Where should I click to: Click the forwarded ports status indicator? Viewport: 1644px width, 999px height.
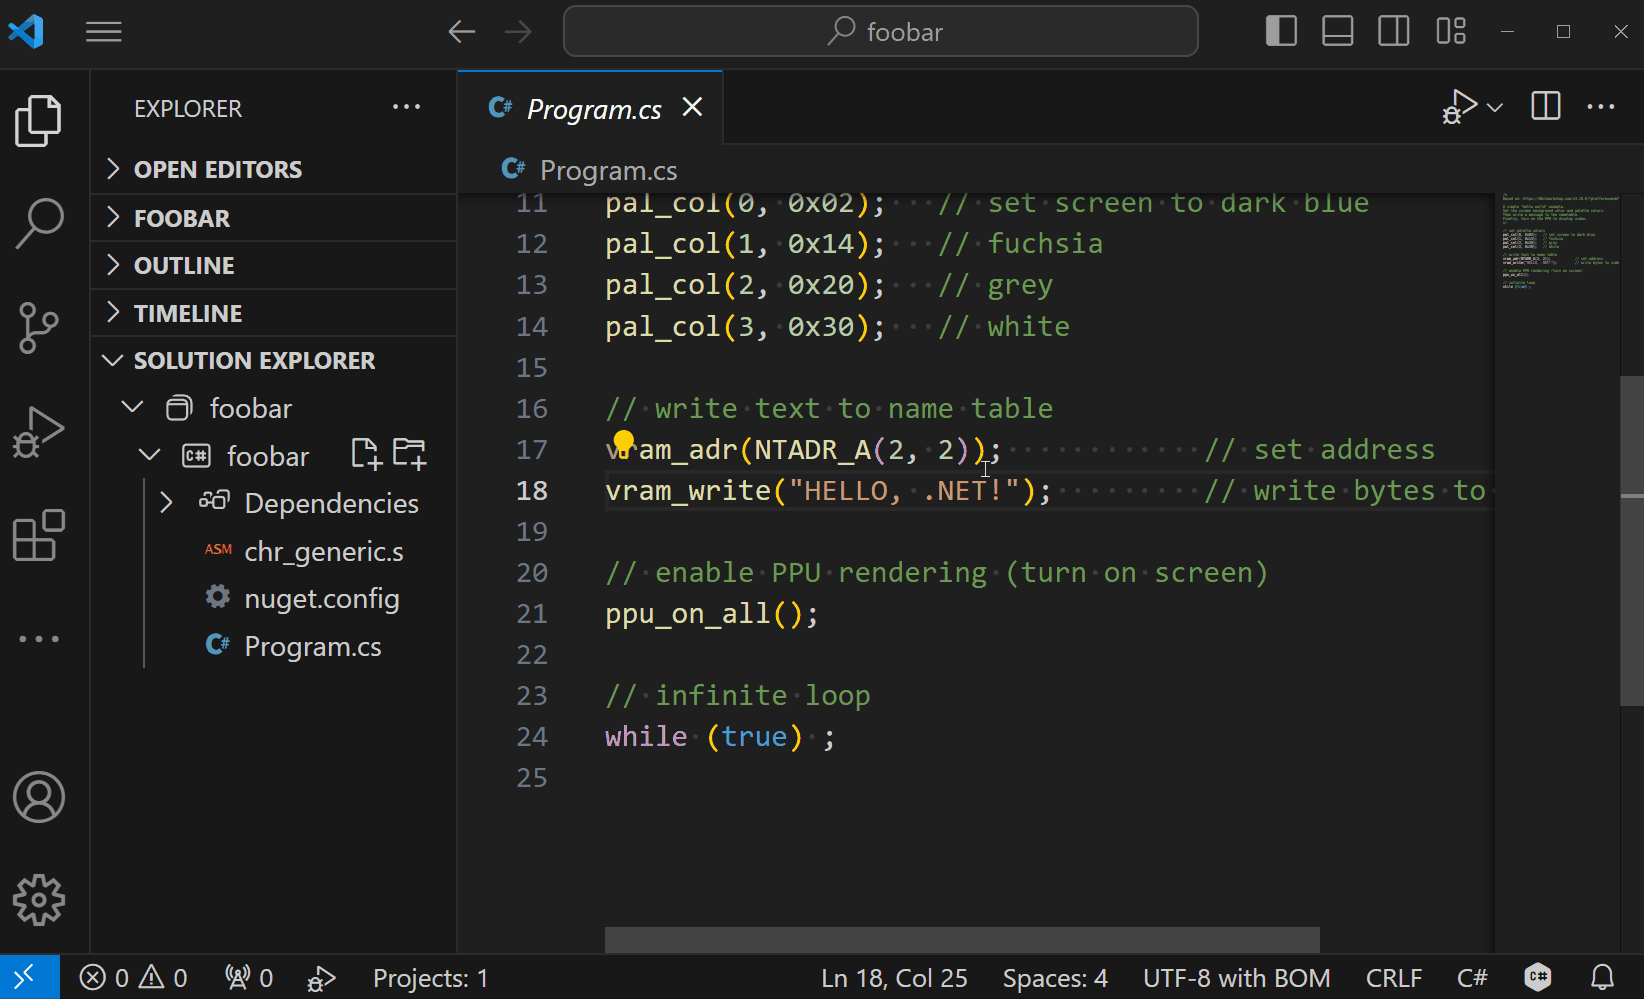point(249,977)
